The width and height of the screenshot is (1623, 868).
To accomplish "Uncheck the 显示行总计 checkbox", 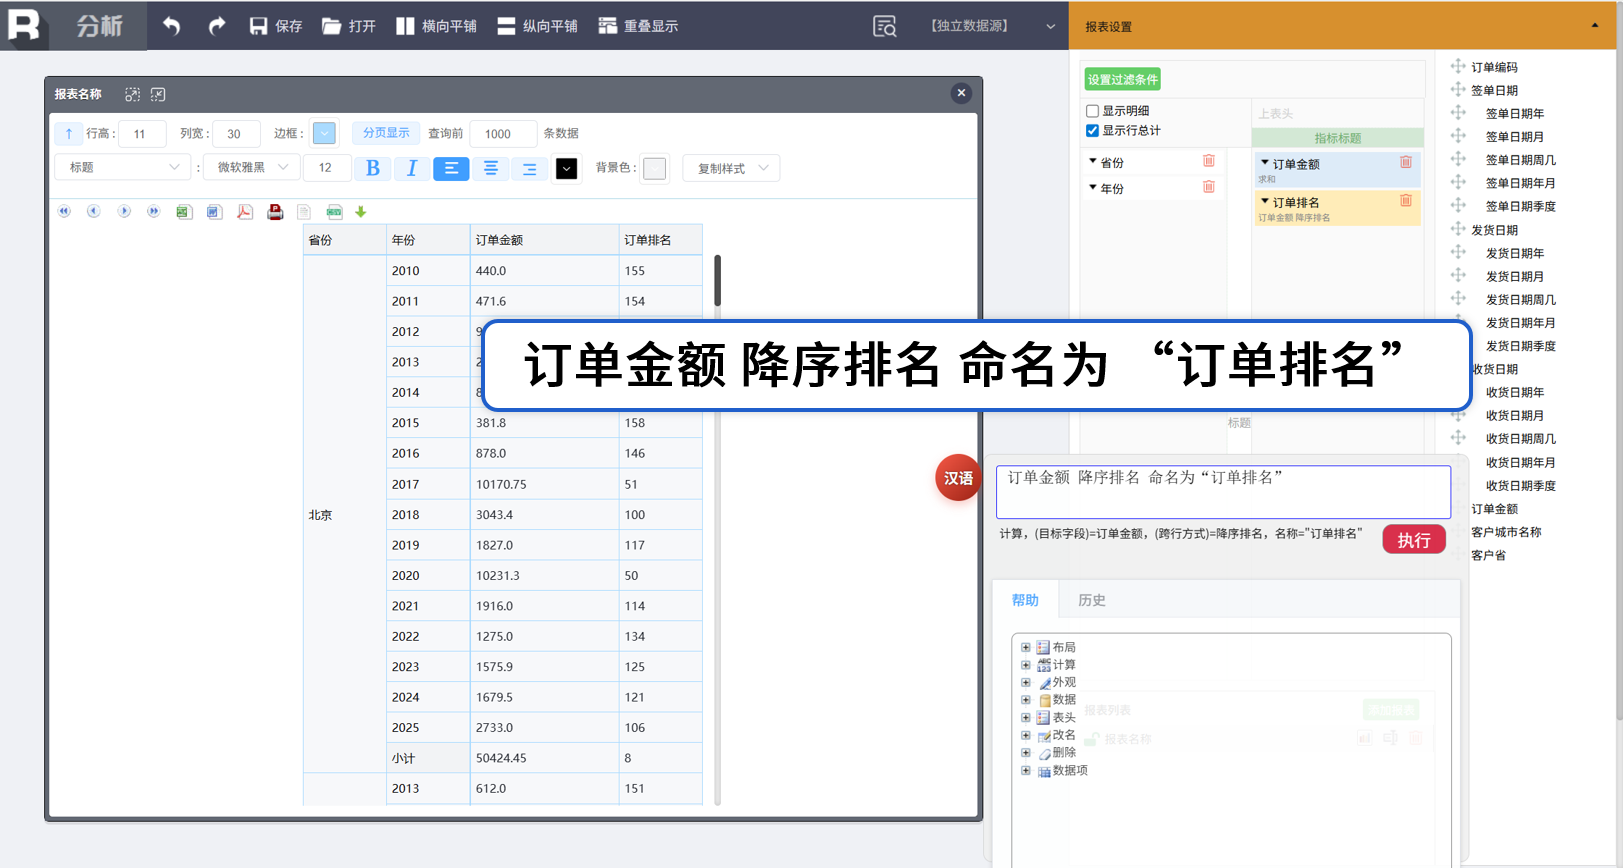I will 1093,131.
